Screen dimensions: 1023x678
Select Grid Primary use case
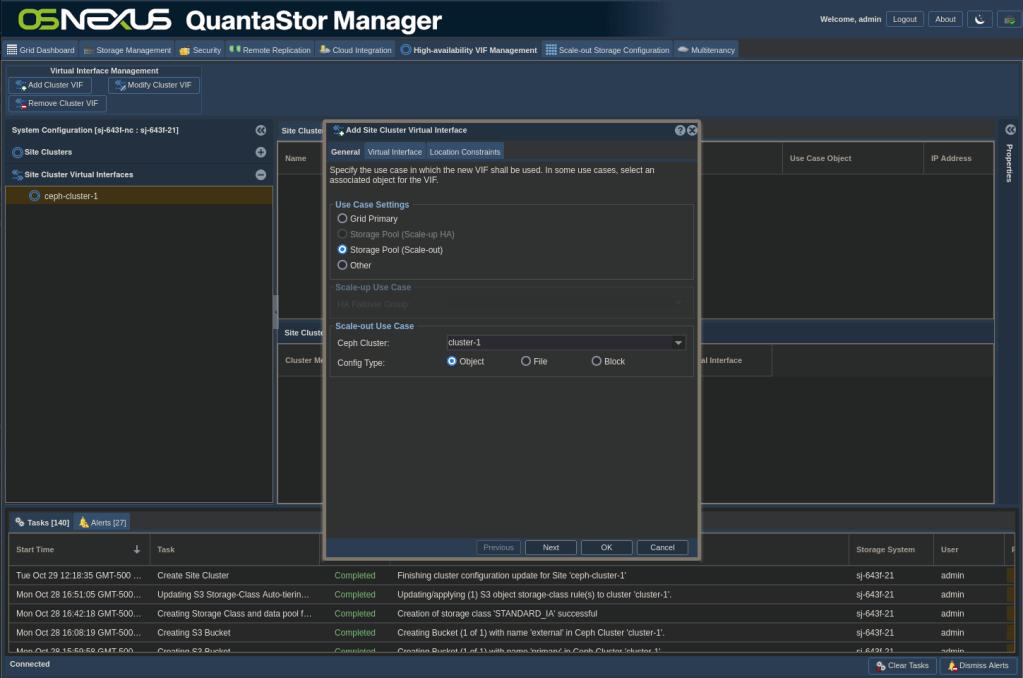pyautogui.click(x=343, y=218)
